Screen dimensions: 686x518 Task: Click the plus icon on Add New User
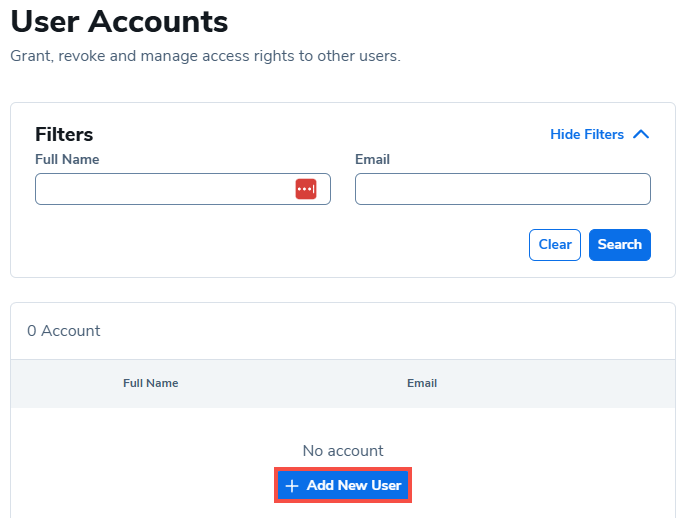coord(292,486)
